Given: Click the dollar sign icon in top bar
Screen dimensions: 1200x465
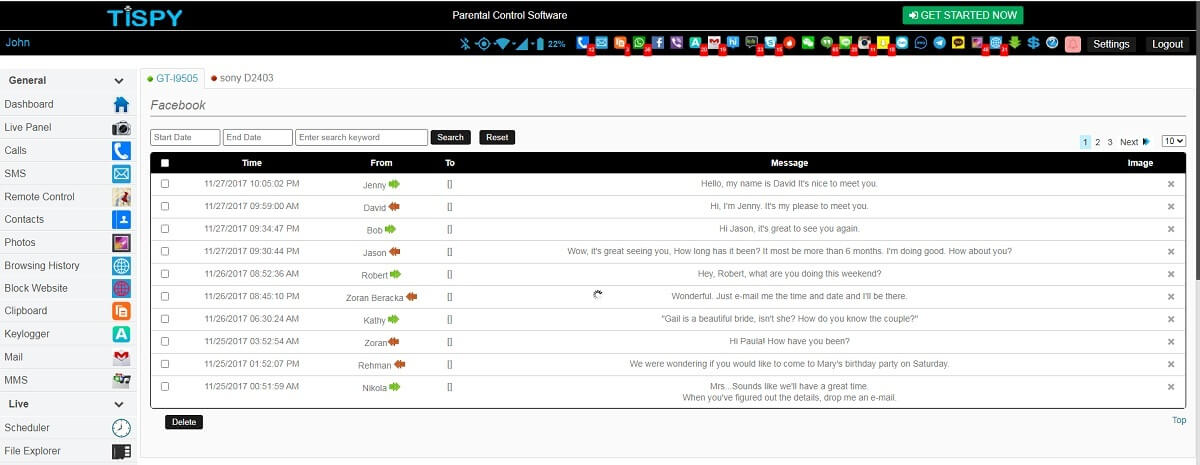Looking at the screenshot, I should pyautogui.click(x=1033, y=43).
